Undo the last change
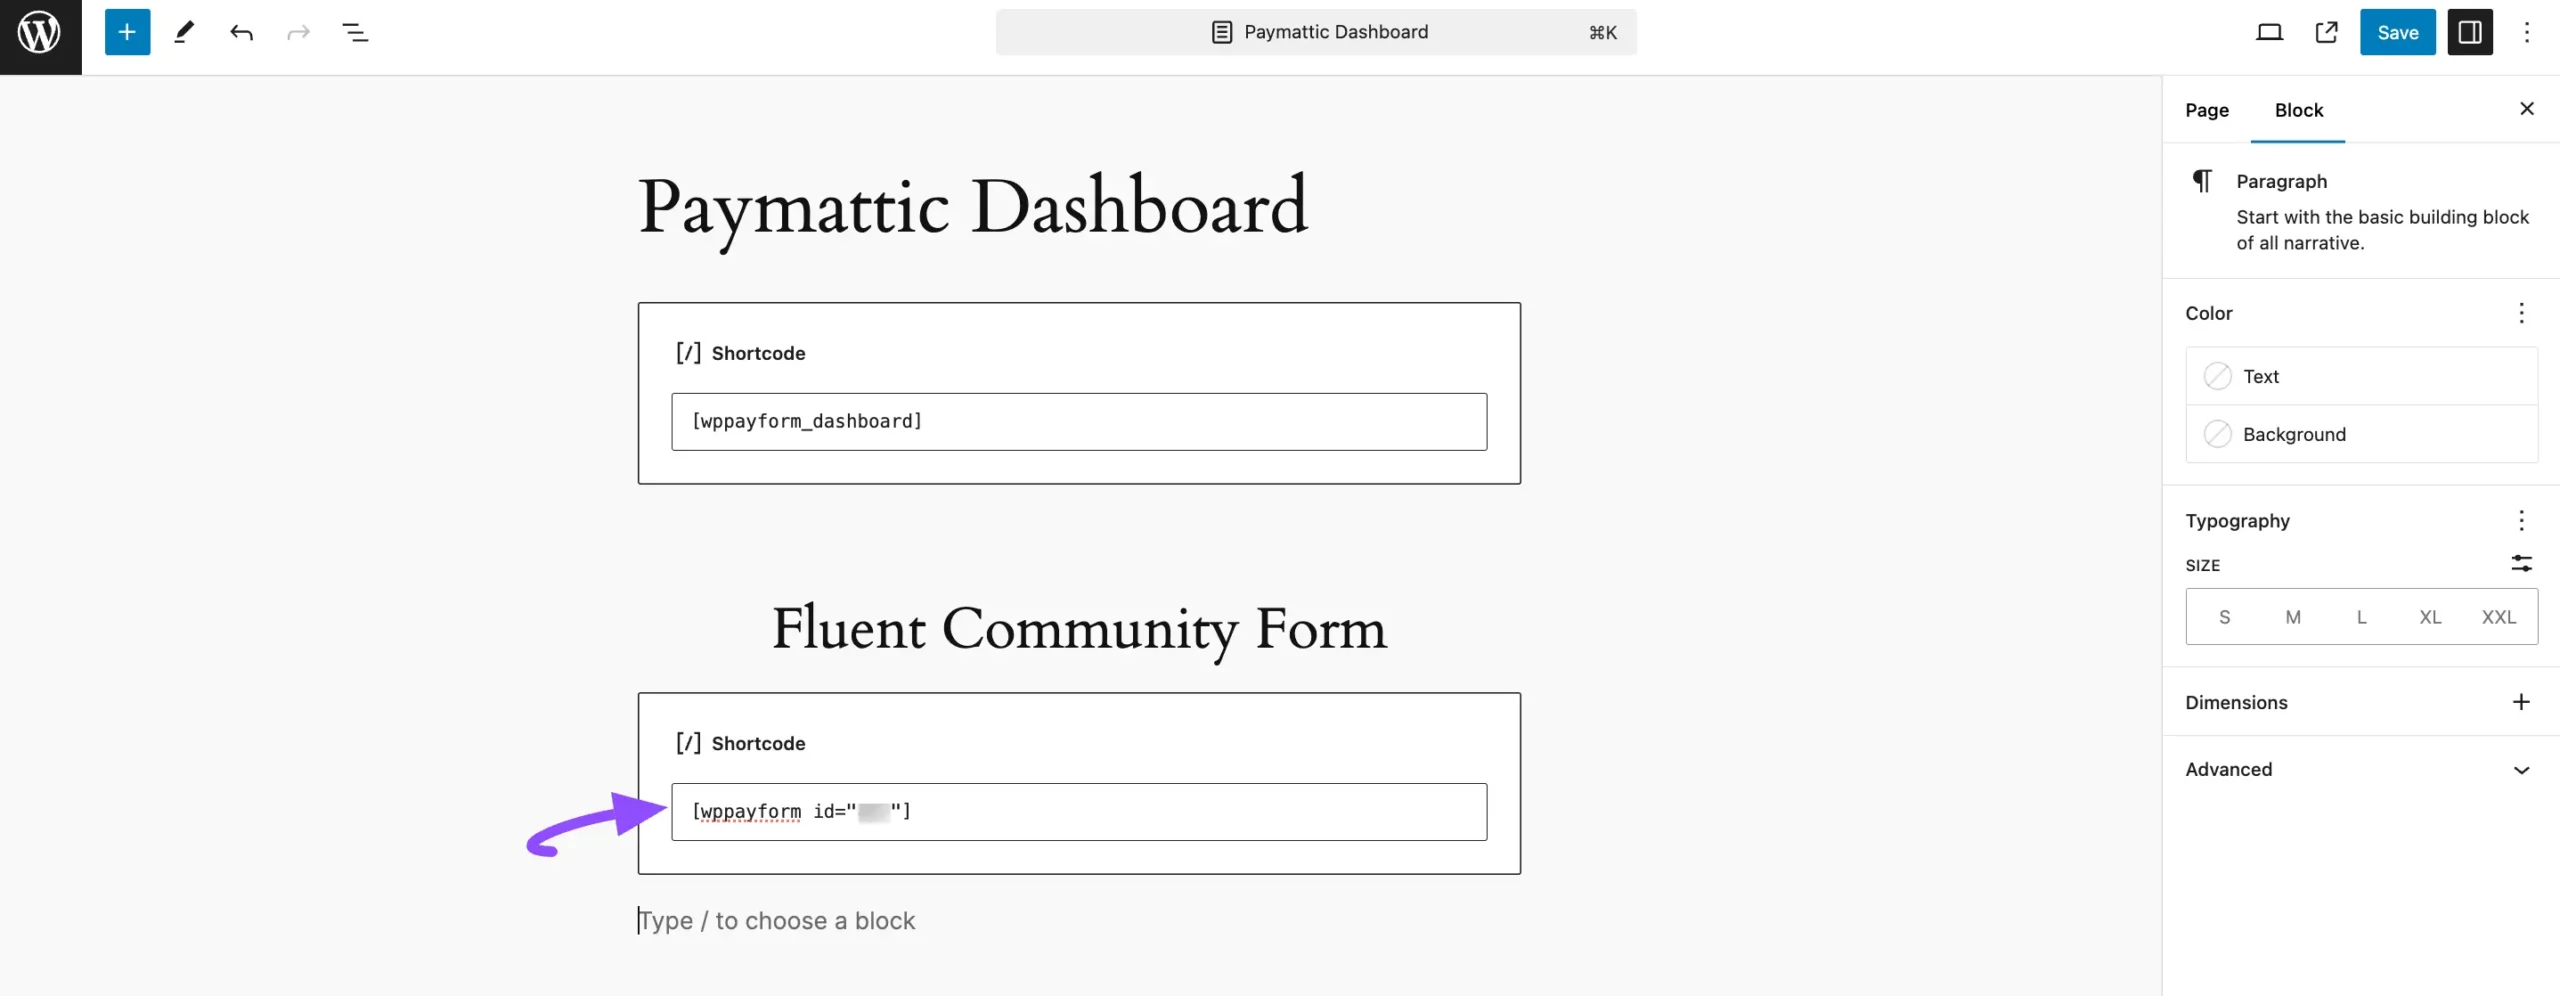 241,32
